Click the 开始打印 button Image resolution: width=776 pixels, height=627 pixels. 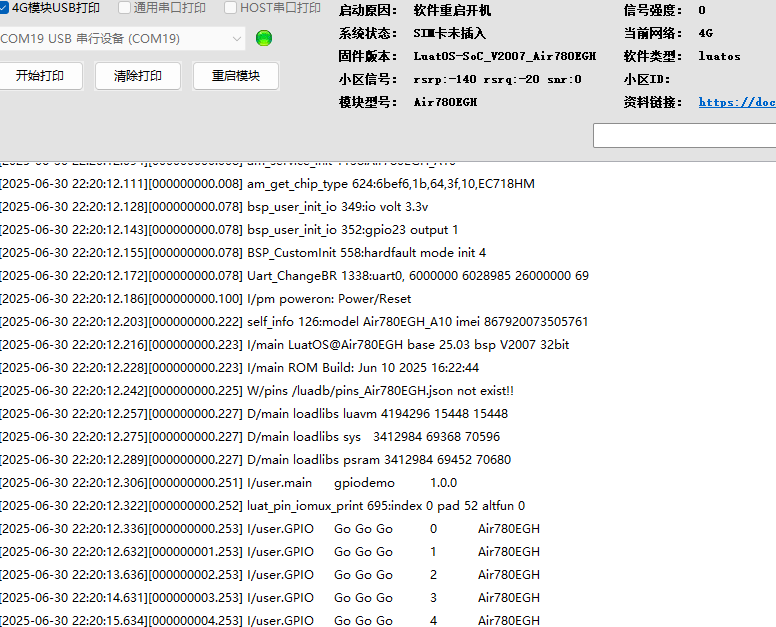pyautogui.click(x=40, y=76)
